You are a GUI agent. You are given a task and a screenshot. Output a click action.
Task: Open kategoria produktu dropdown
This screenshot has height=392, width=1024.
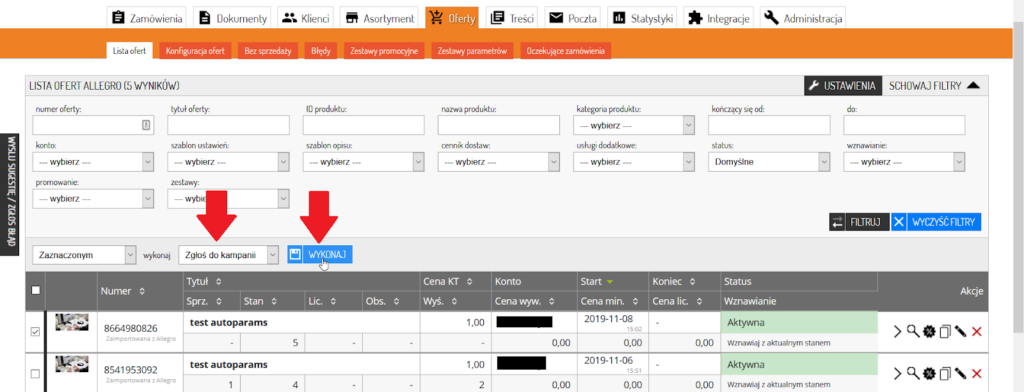(x=633, y=125)
